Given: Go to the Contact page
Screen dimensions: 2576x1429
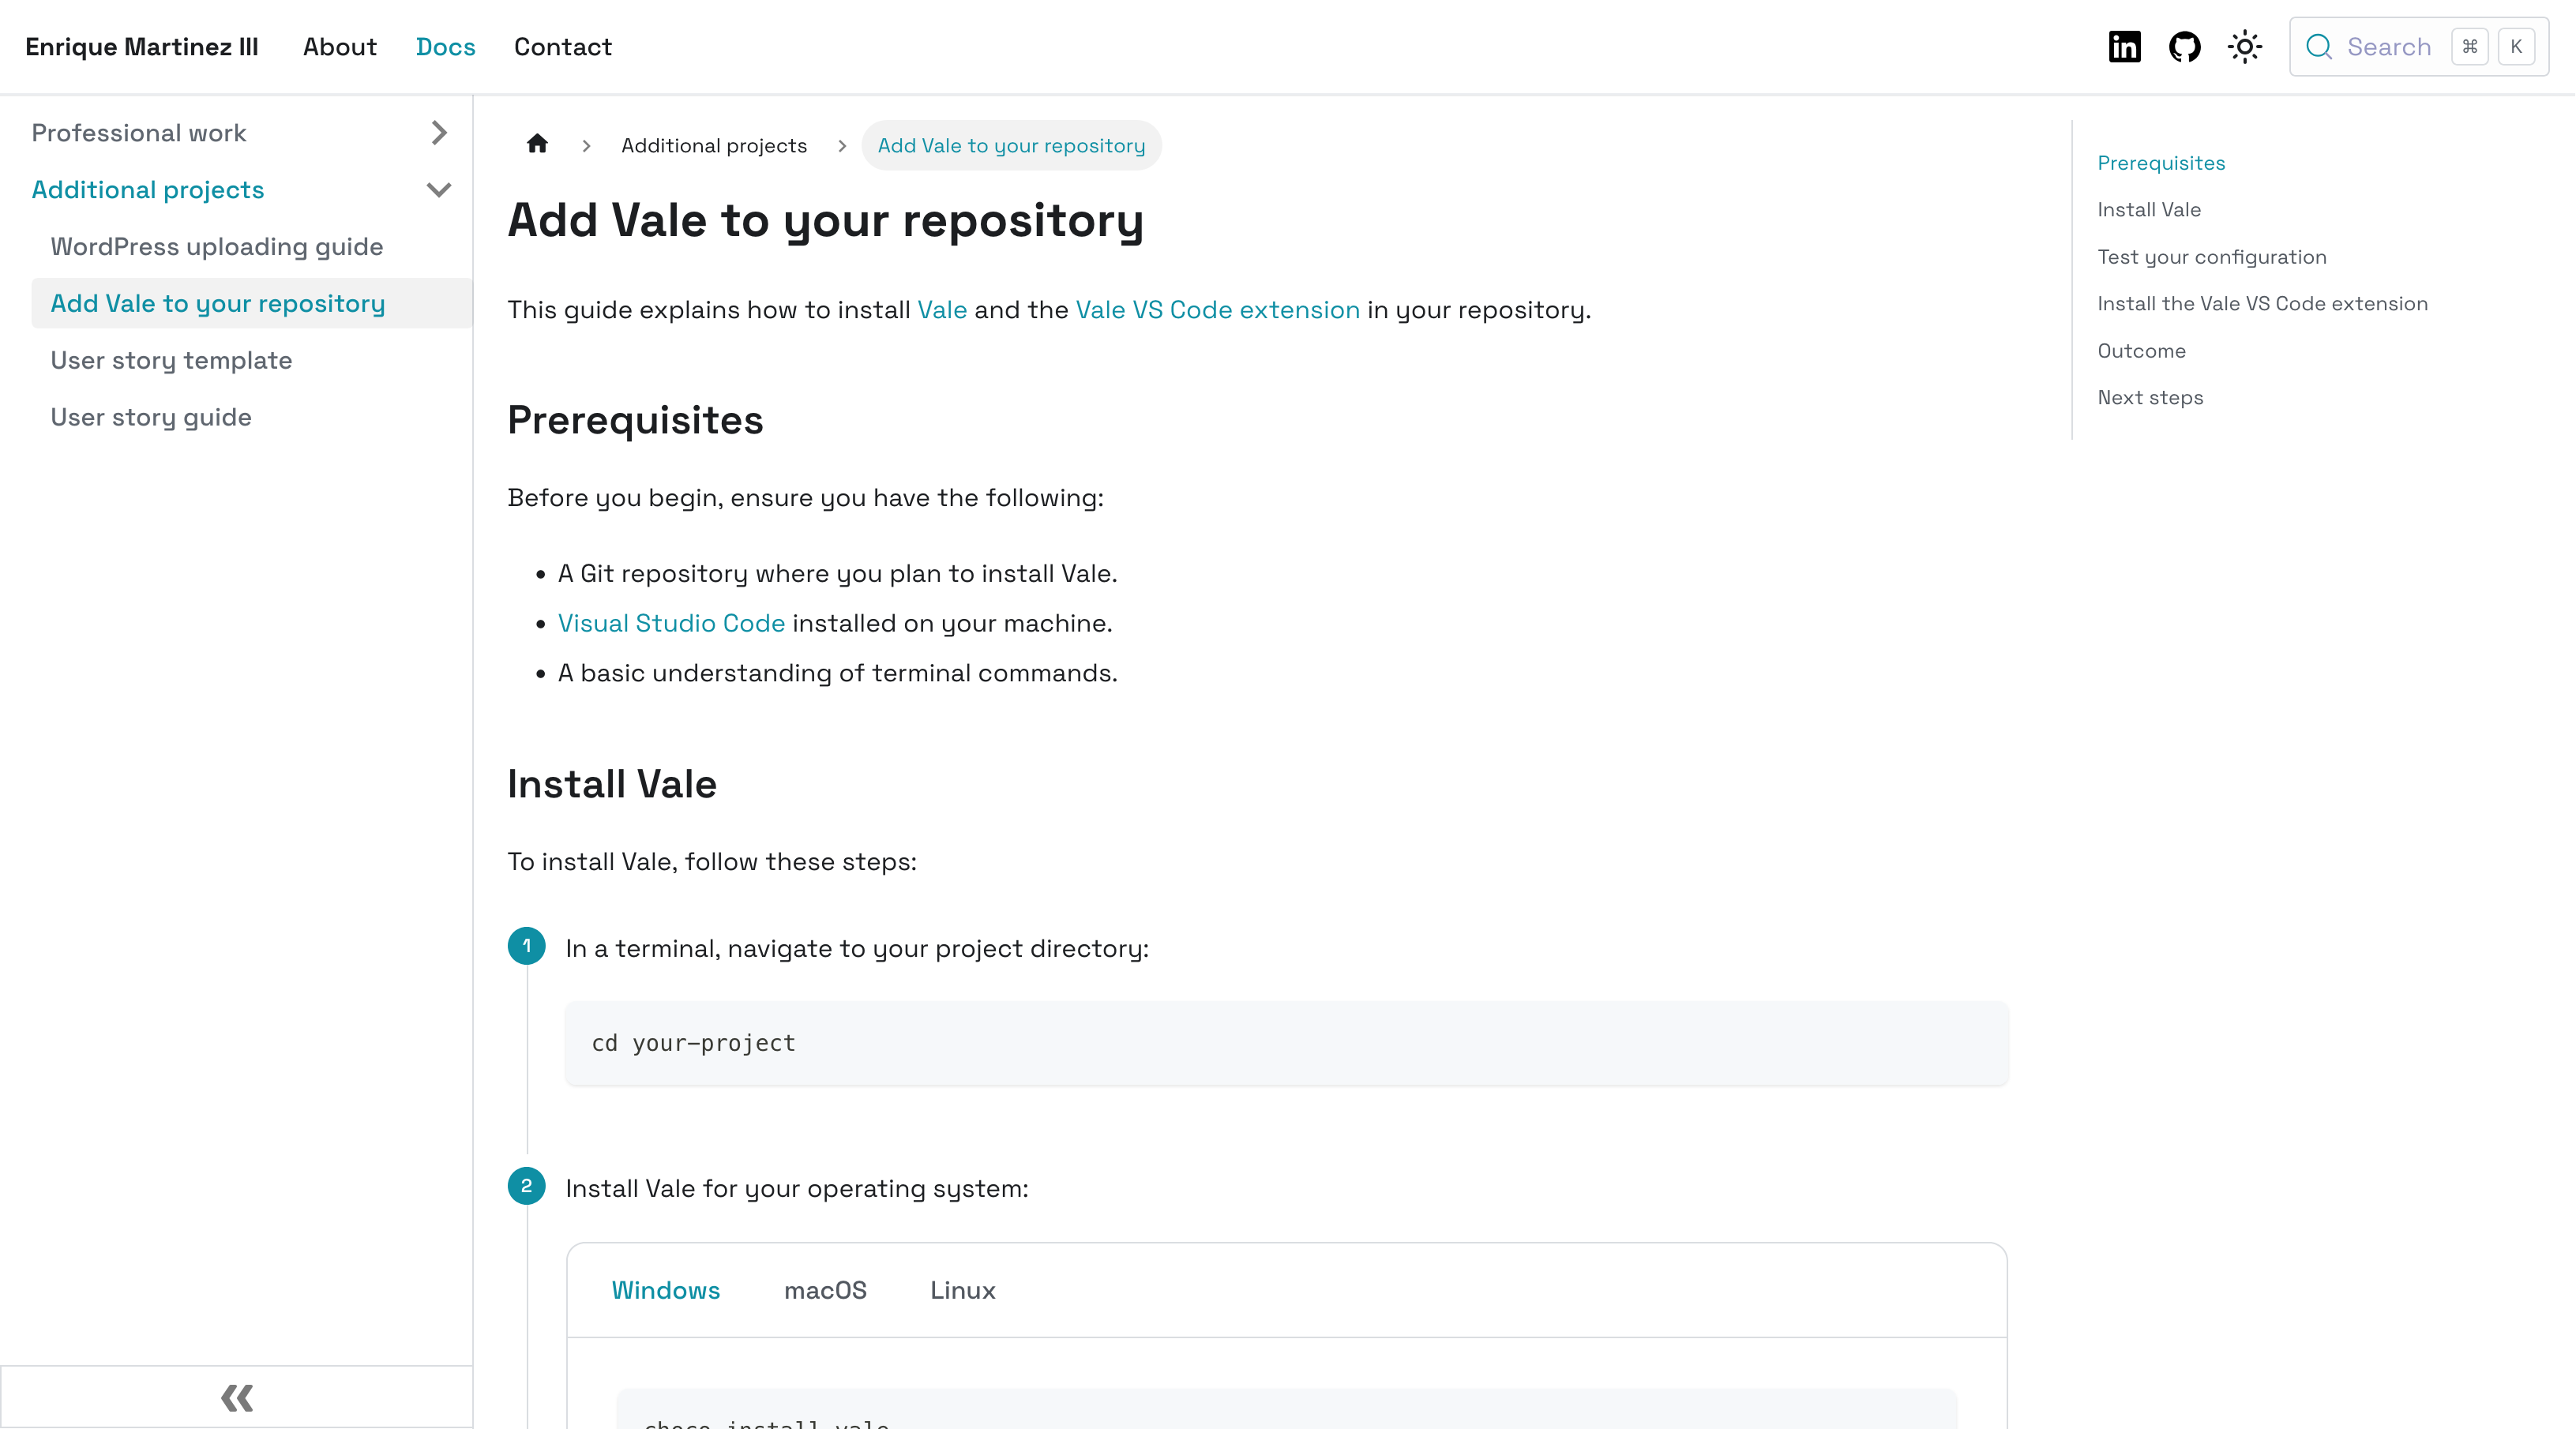Looking at the screenshot, I should pos(562,47).
